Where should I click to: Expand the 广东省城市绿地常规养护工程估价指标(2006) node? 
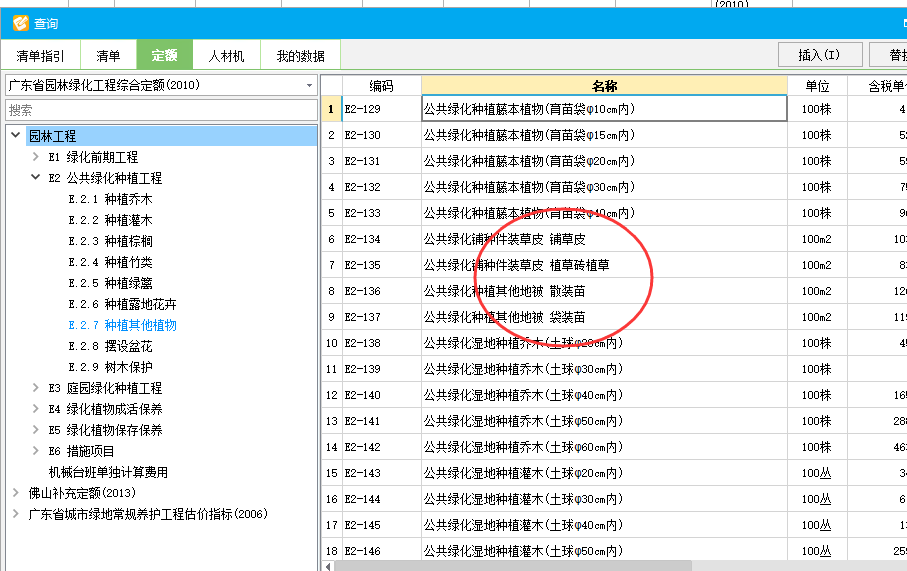pyautogui.click(x=16, y=513)
